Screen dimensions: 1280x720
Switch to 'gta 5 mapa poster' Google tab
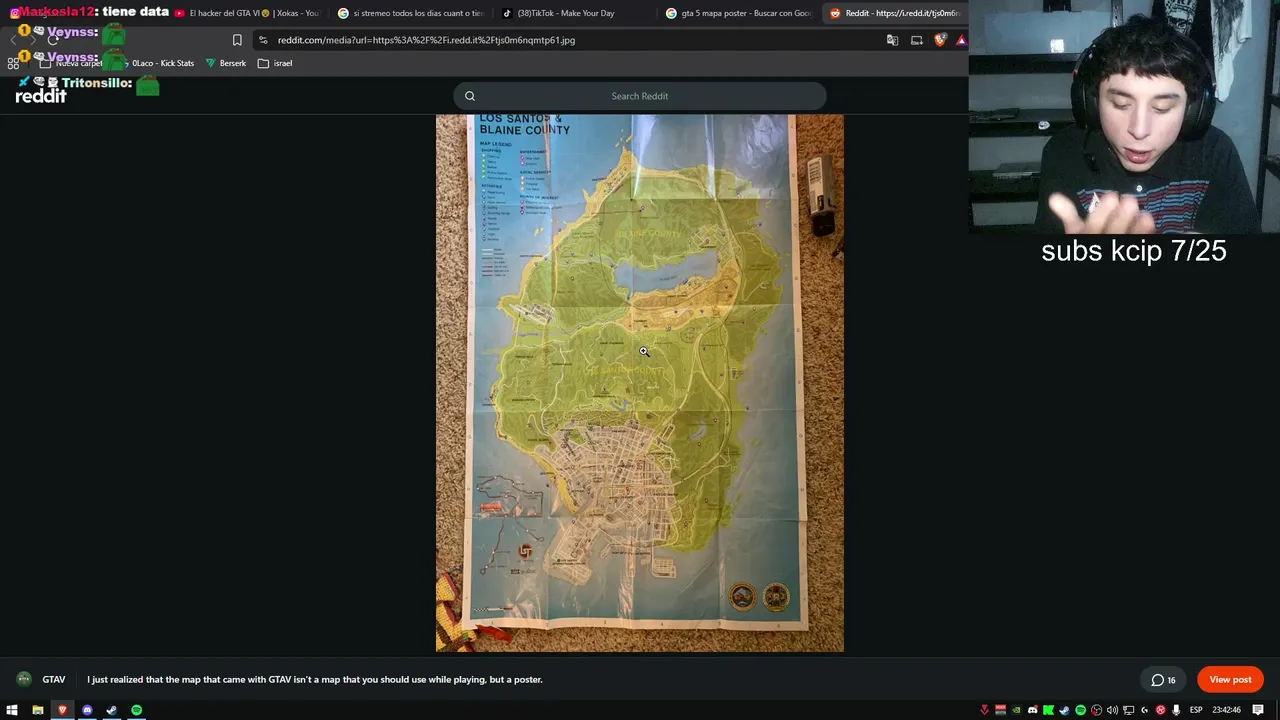(x=739, y=13)
